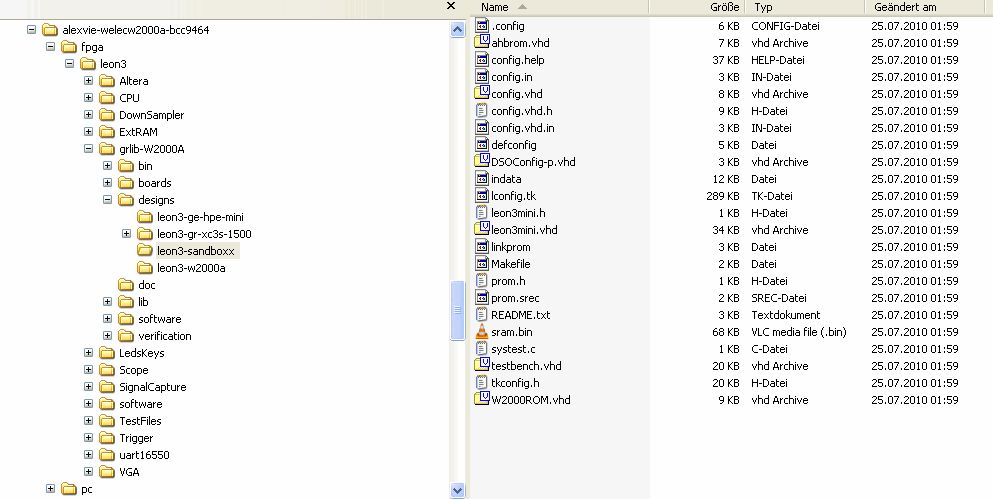
Task: Select the leon3-sandboxx folder icon
Action: 145,251
